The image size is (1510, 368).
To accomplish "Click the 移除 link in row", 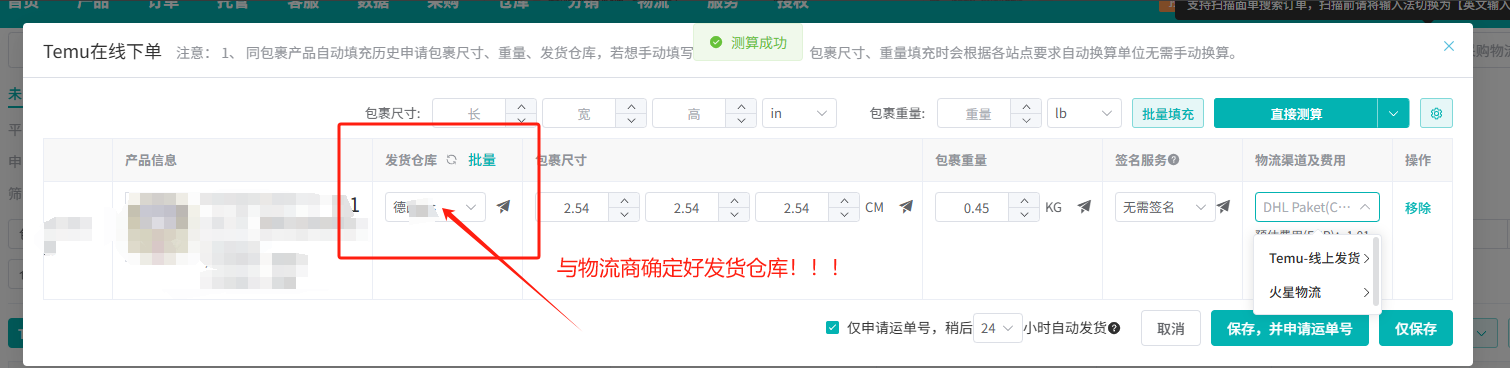I will (1418, 208).
